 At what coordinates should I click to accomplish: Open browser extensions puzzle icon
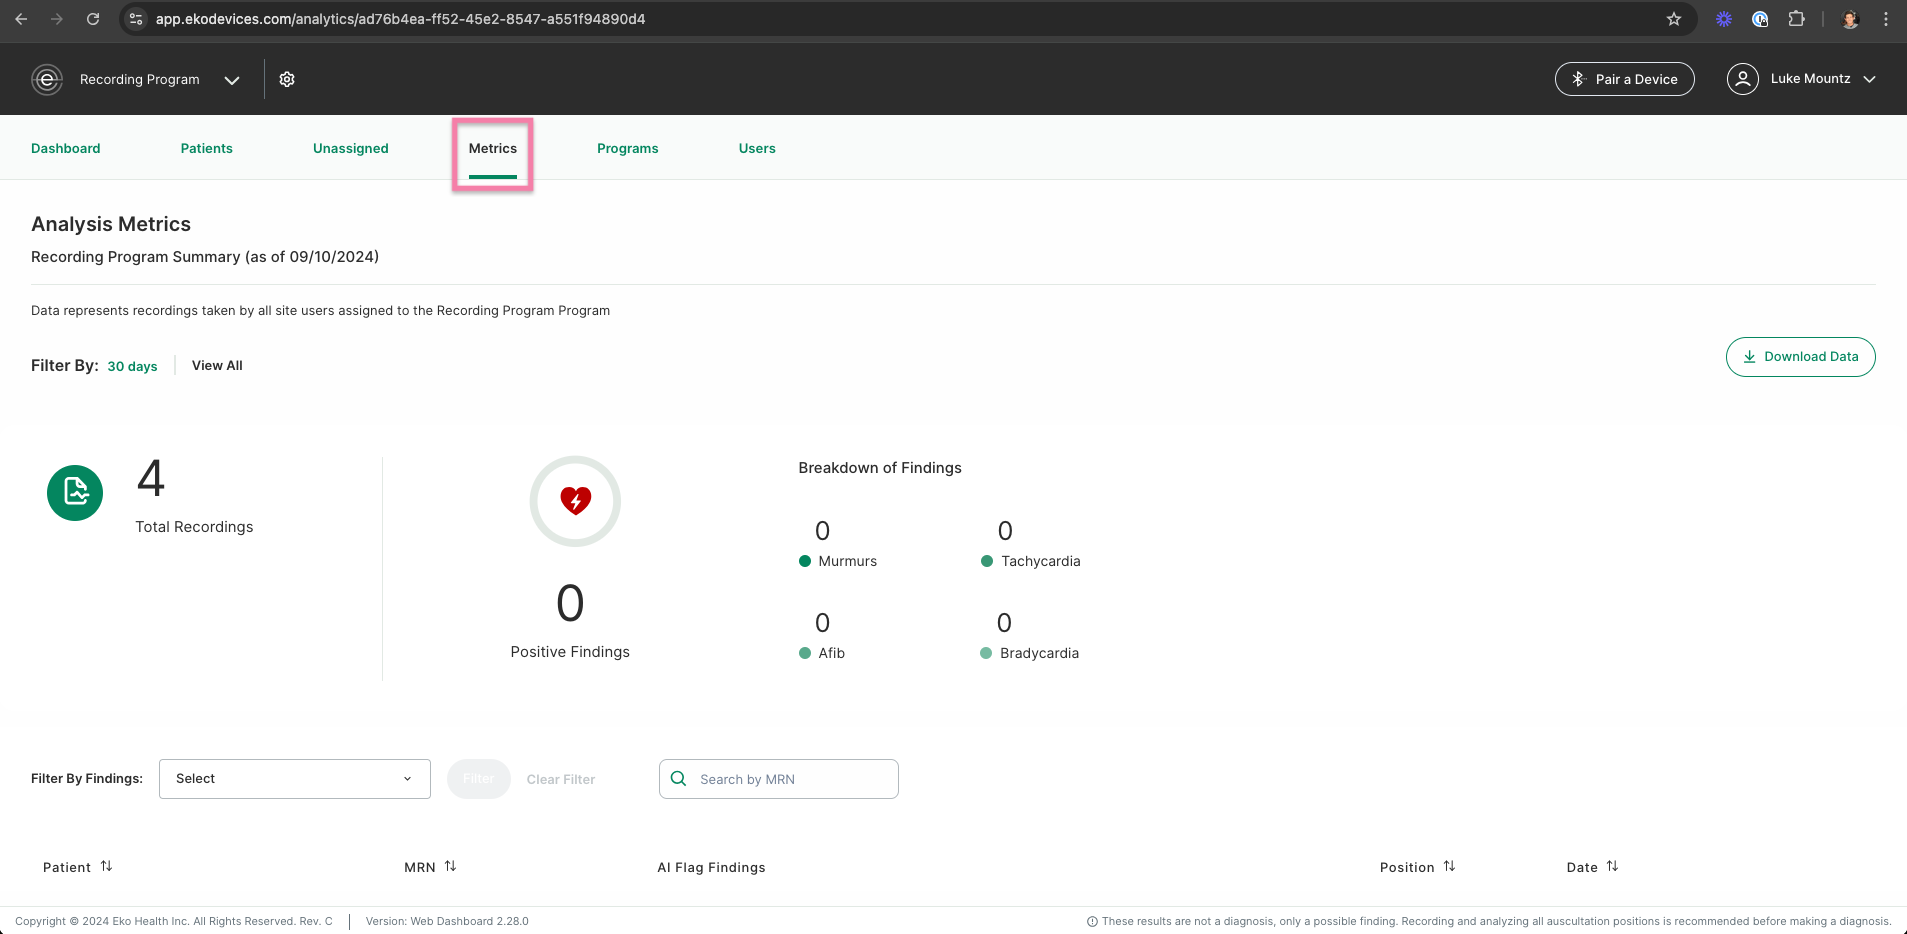point(1797,19)
